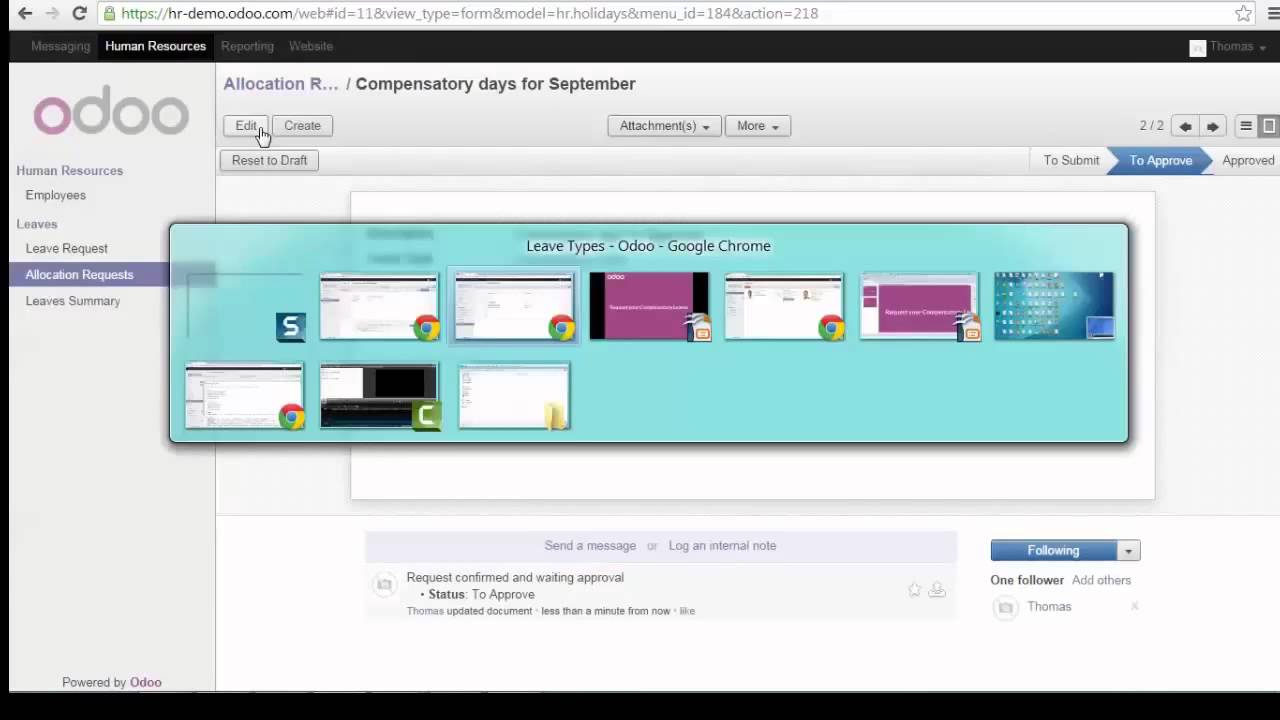Click the Approved status stage
This screenshot has width=1280, height=720.
click(x=1248, y=160)
